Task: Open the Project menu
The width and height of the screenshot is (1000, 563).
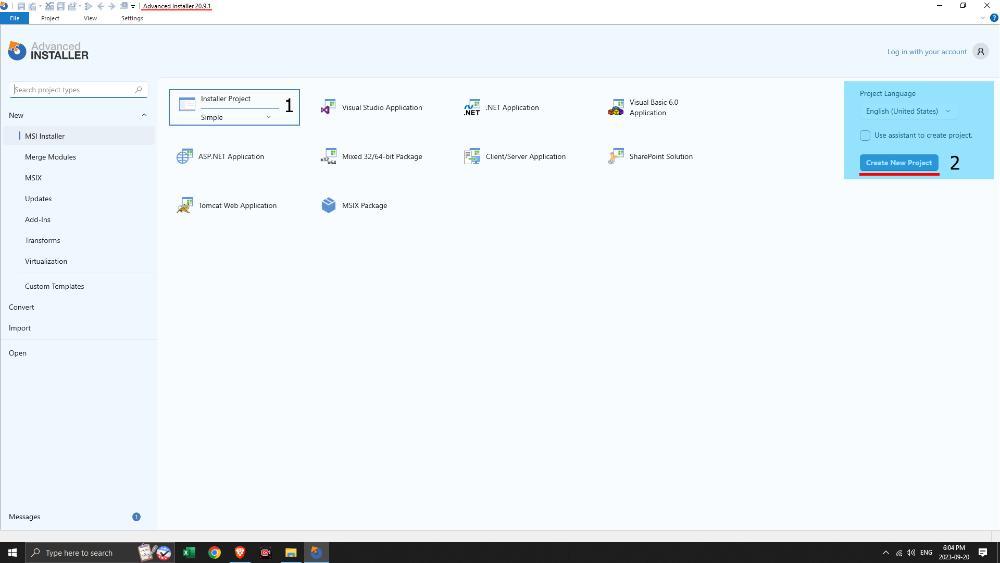Action: pyautogui.click(x=50, y=18)
